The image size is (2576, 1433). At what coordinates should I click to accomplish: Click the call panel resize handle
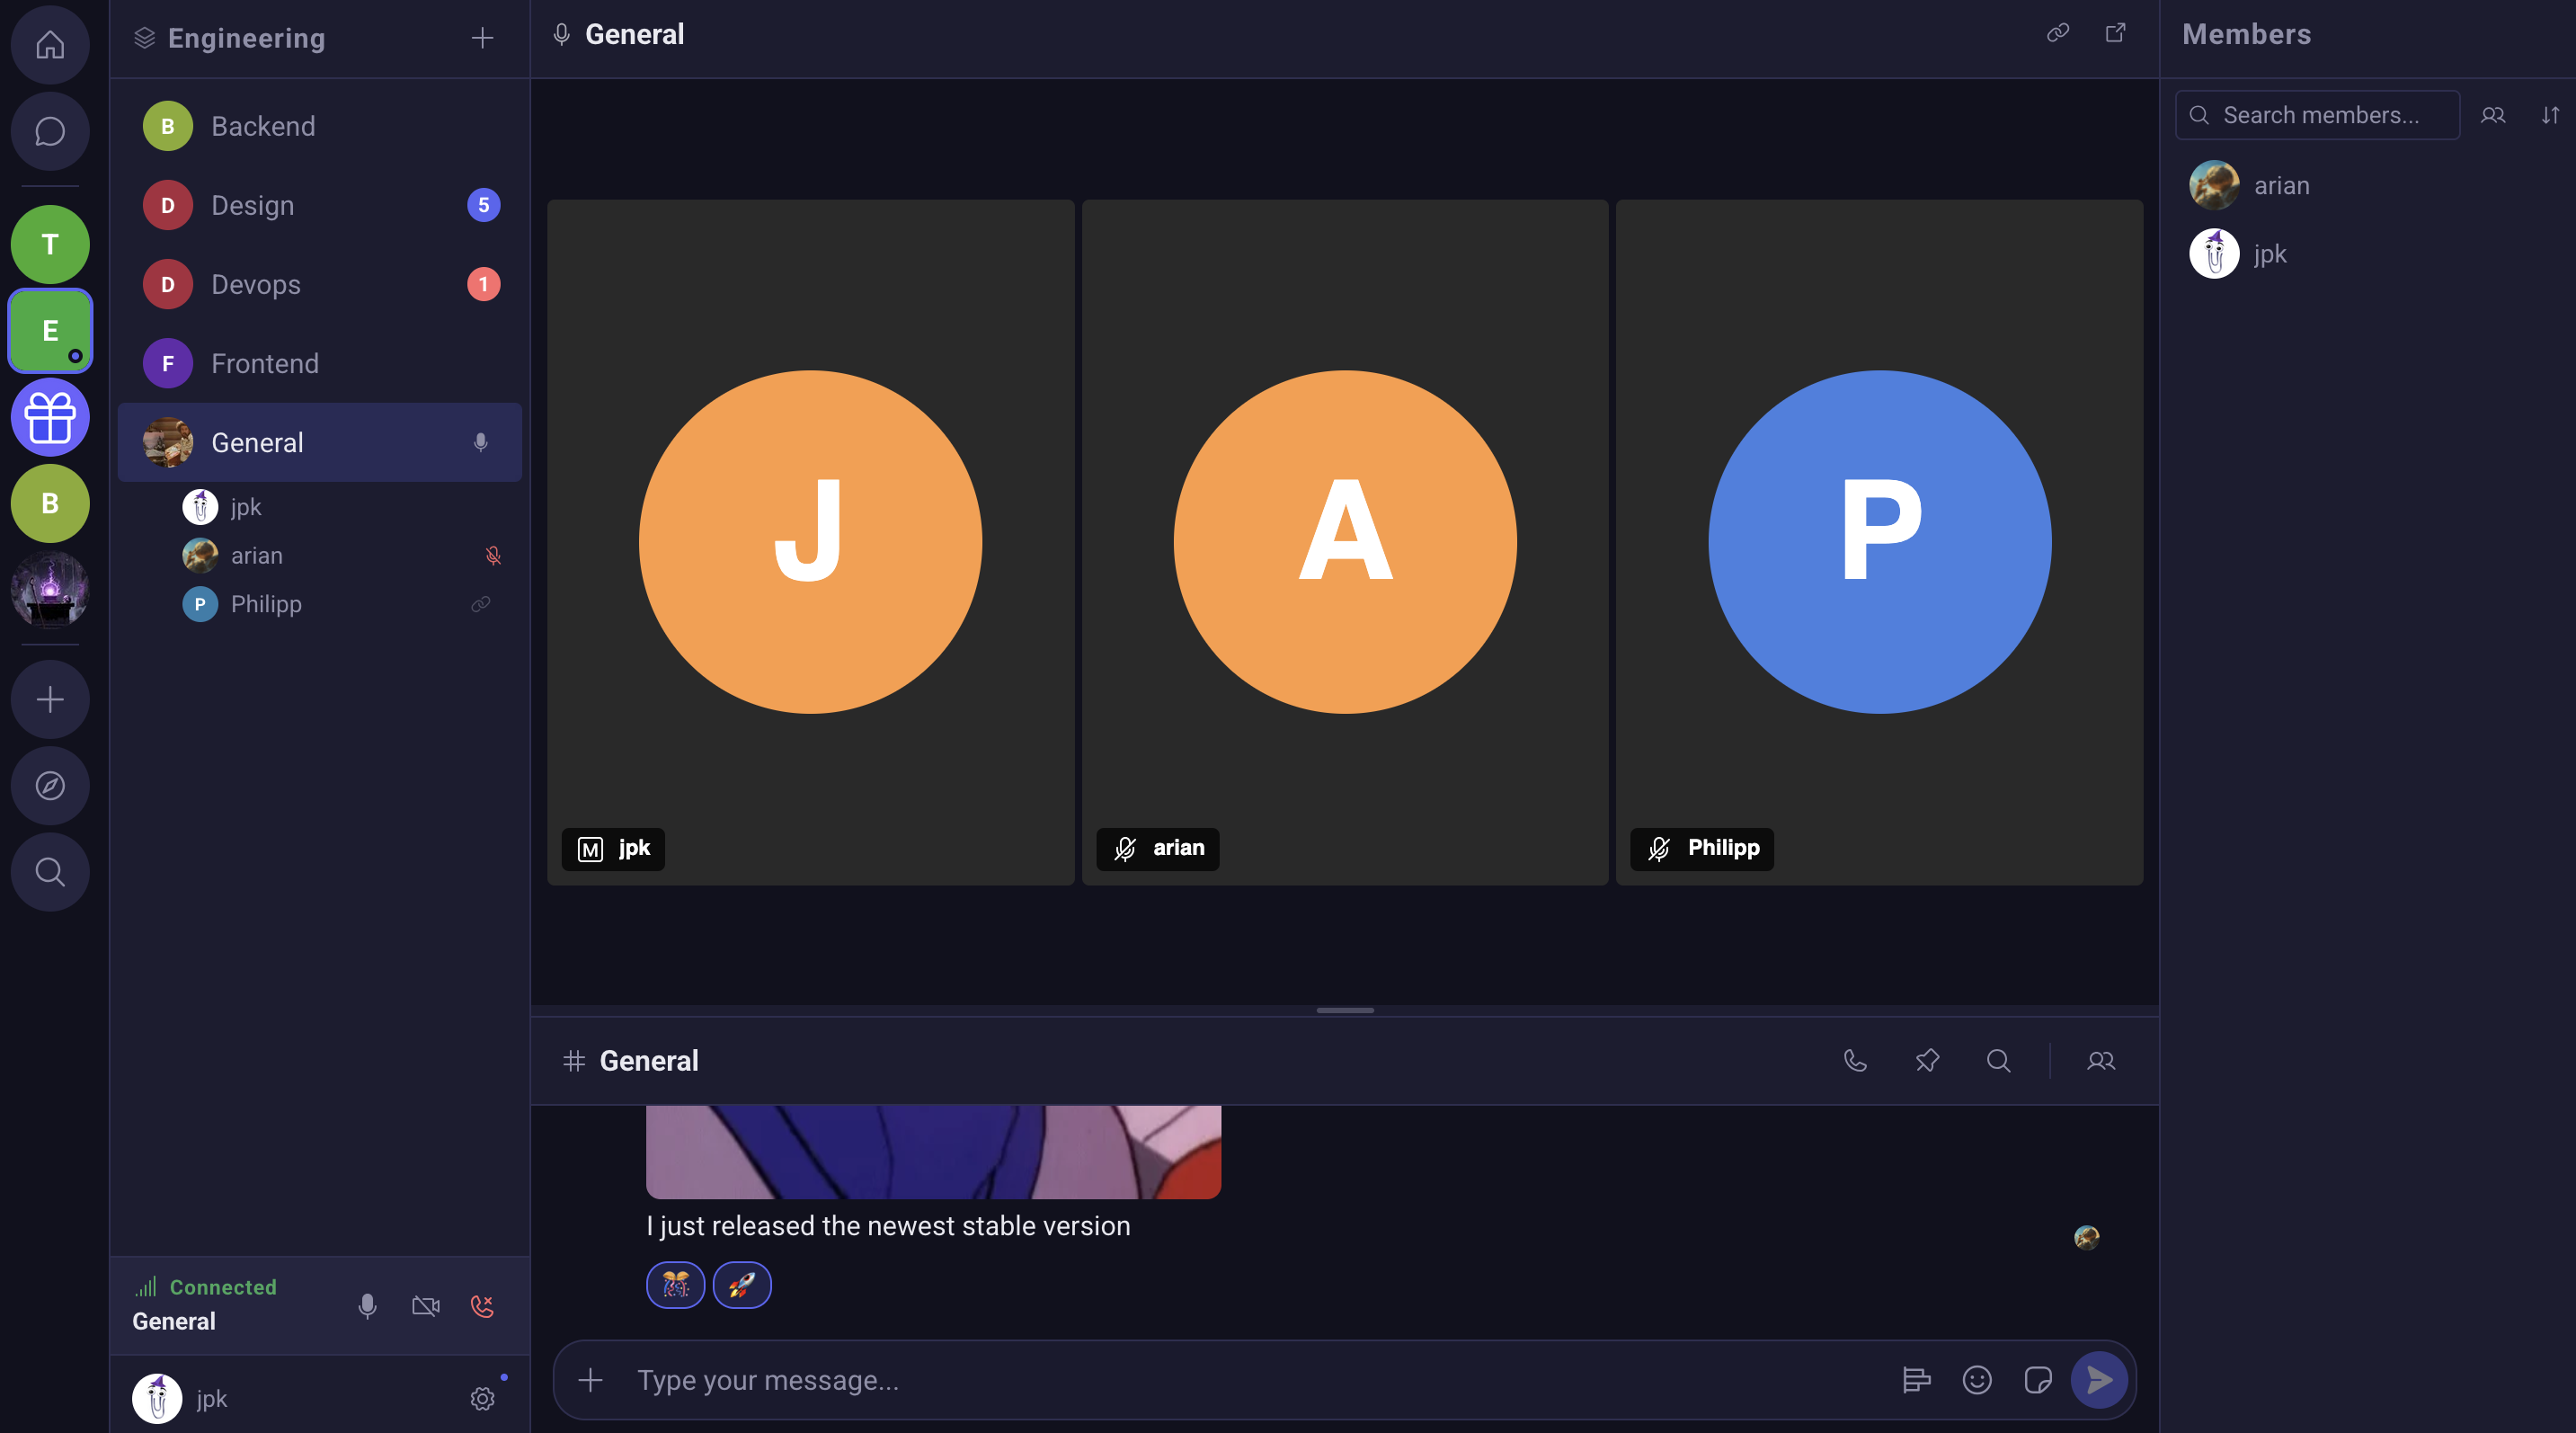coord(1345,1010)
